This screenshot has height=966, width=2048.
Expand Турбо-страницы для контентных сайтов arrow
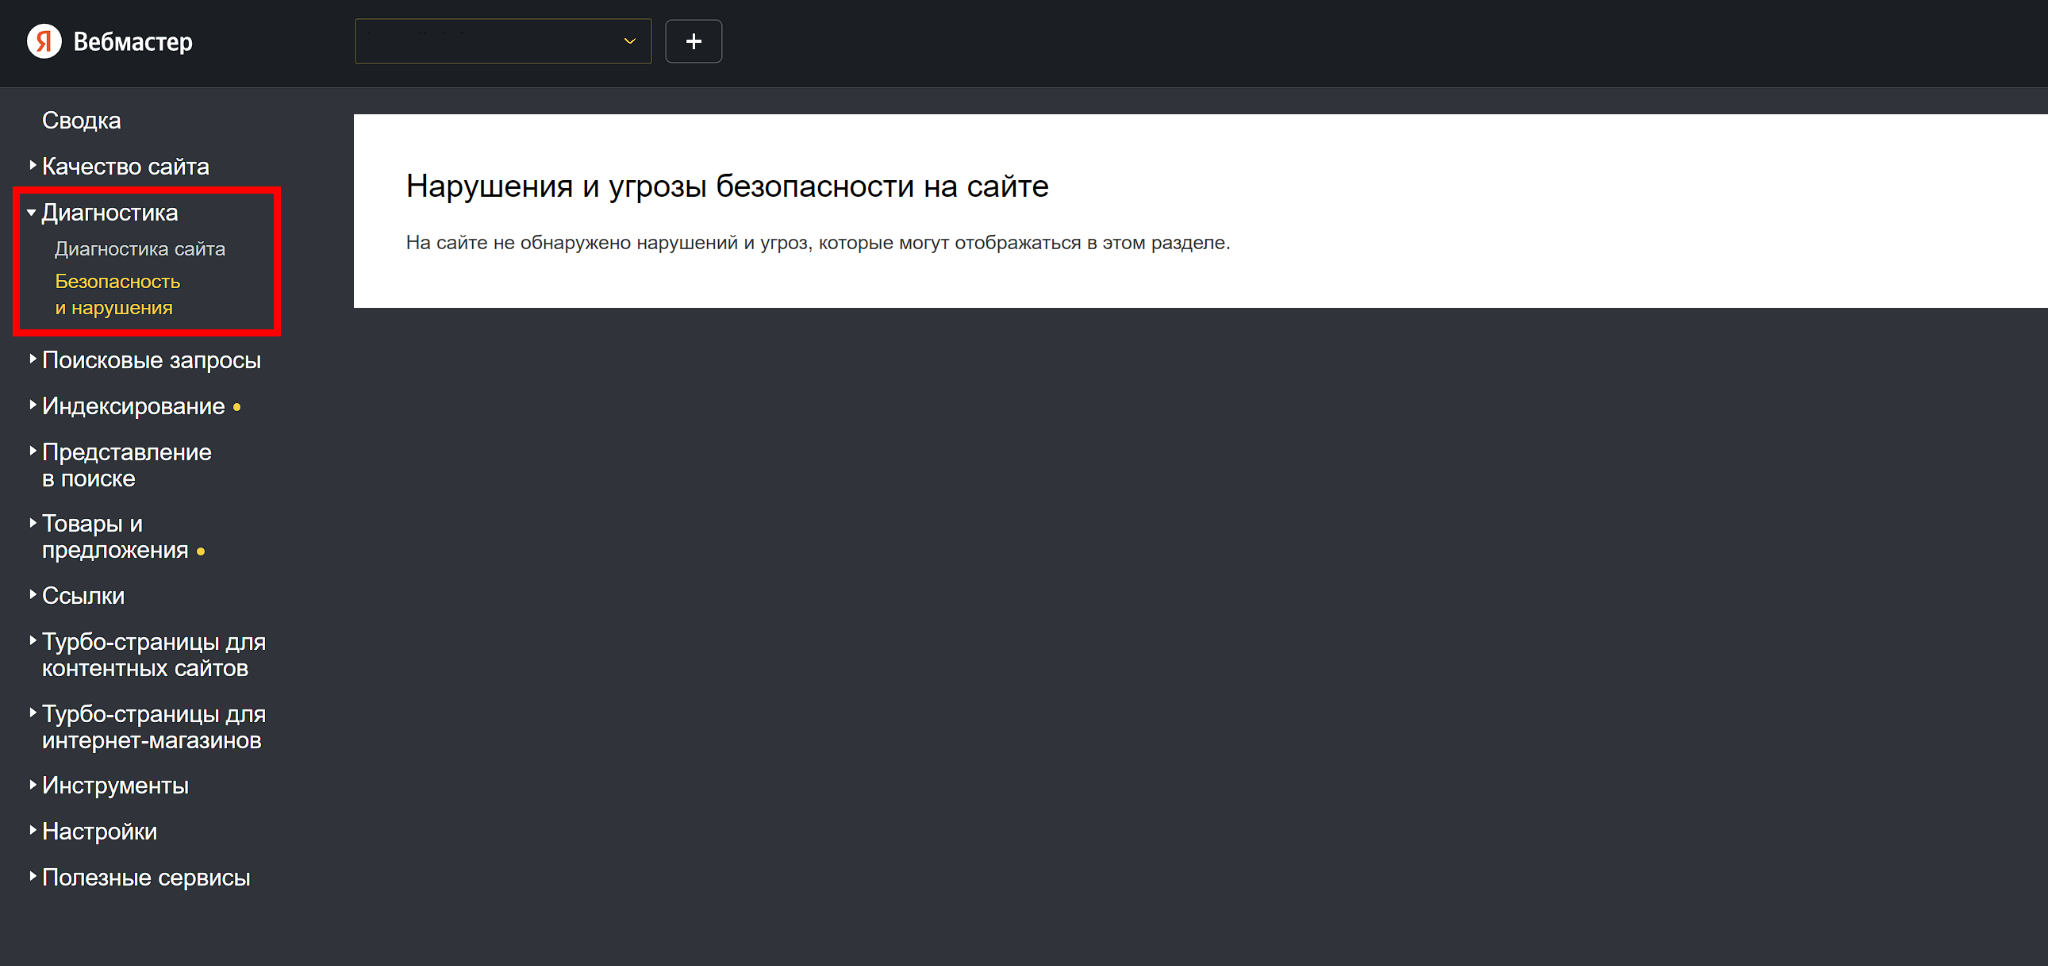[33, 640]
